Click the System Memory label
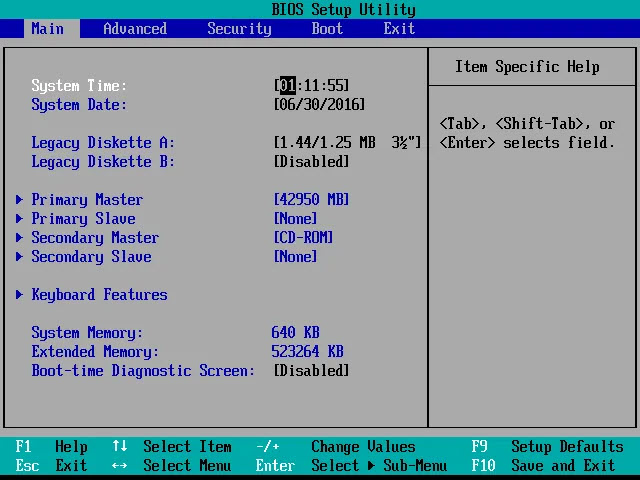Screen dimensions: 640x480 [87, 332]
